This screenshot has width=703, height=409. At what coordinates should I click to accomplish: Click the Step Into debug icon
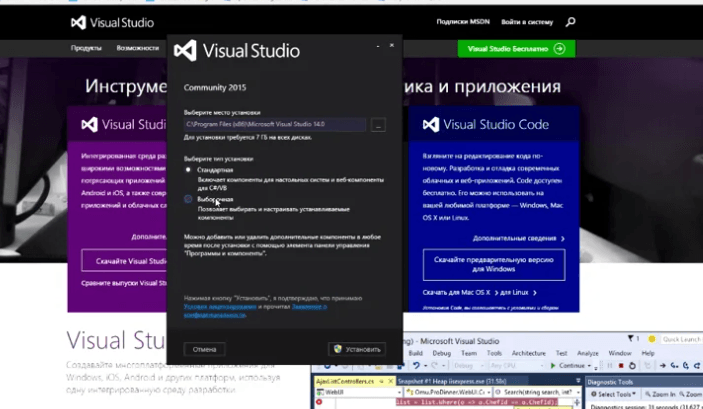coord(674,365)
